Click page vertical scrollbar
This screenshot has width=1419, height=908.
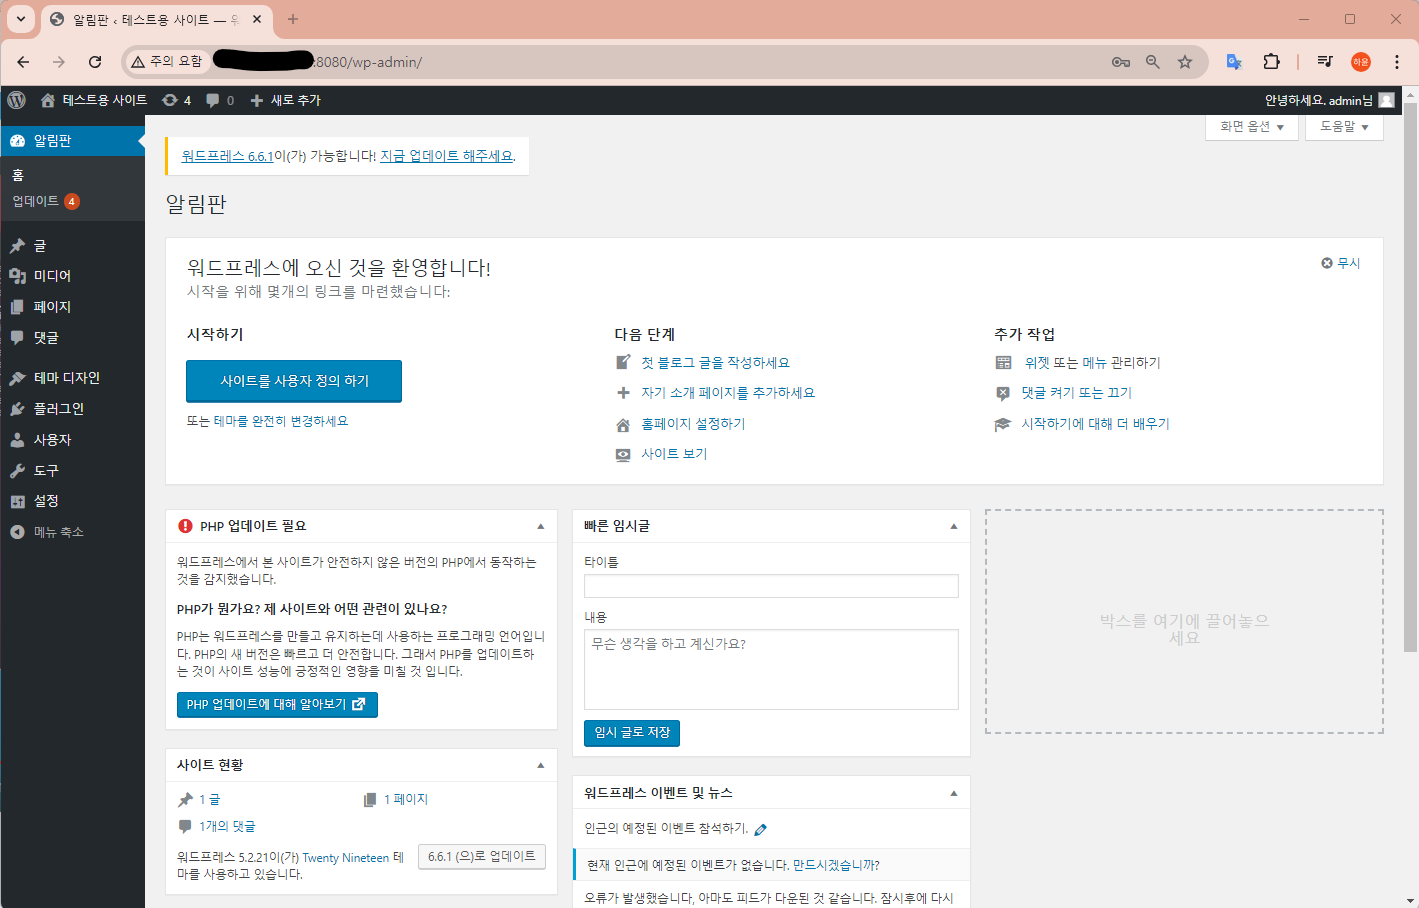pyautogui.click(x=1411, y=376)
